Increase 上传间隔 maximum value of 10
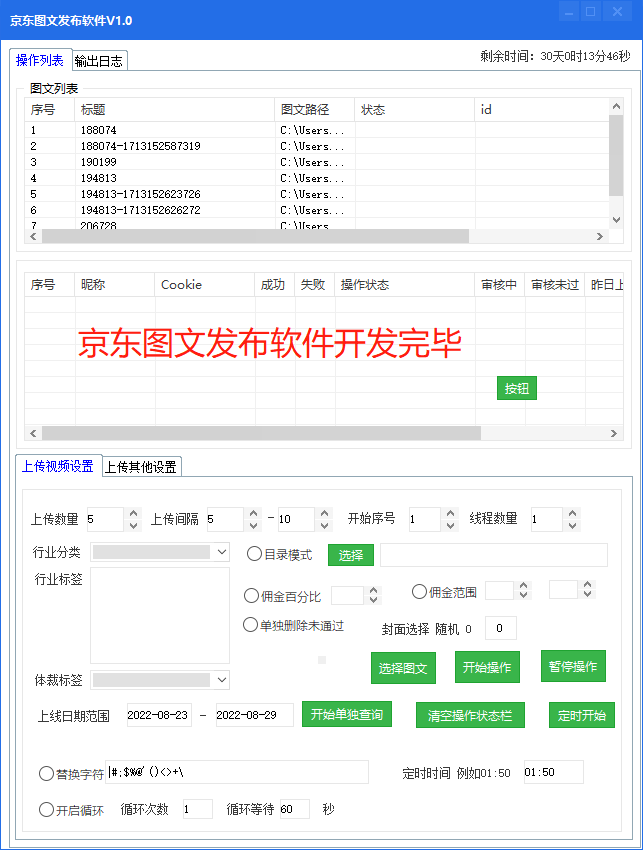 click(x=324, y=513)
